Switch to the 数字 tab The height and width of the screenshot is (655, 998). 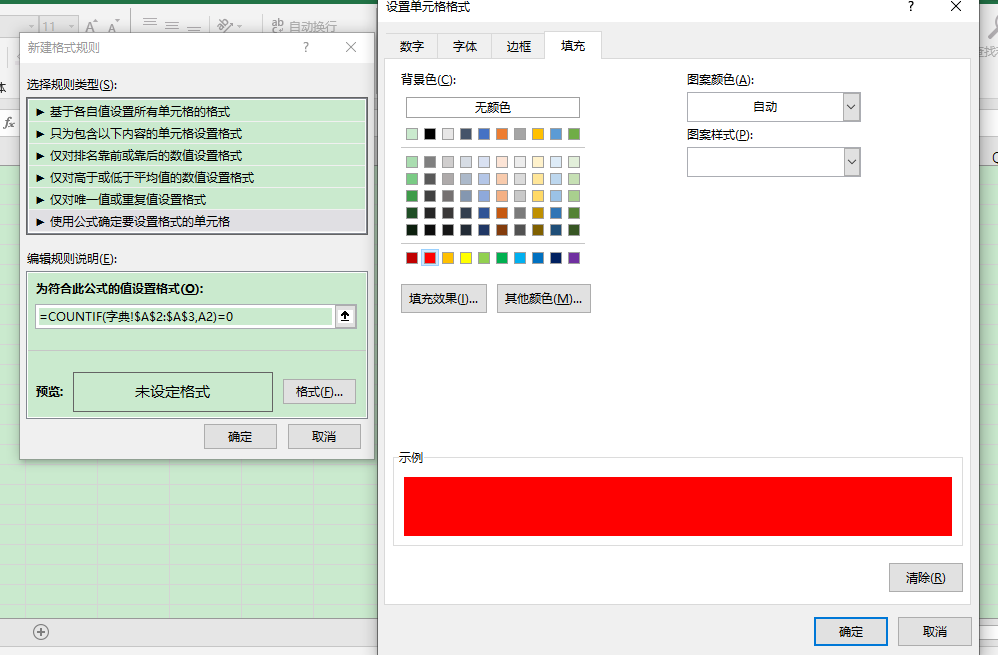(412, 46)
